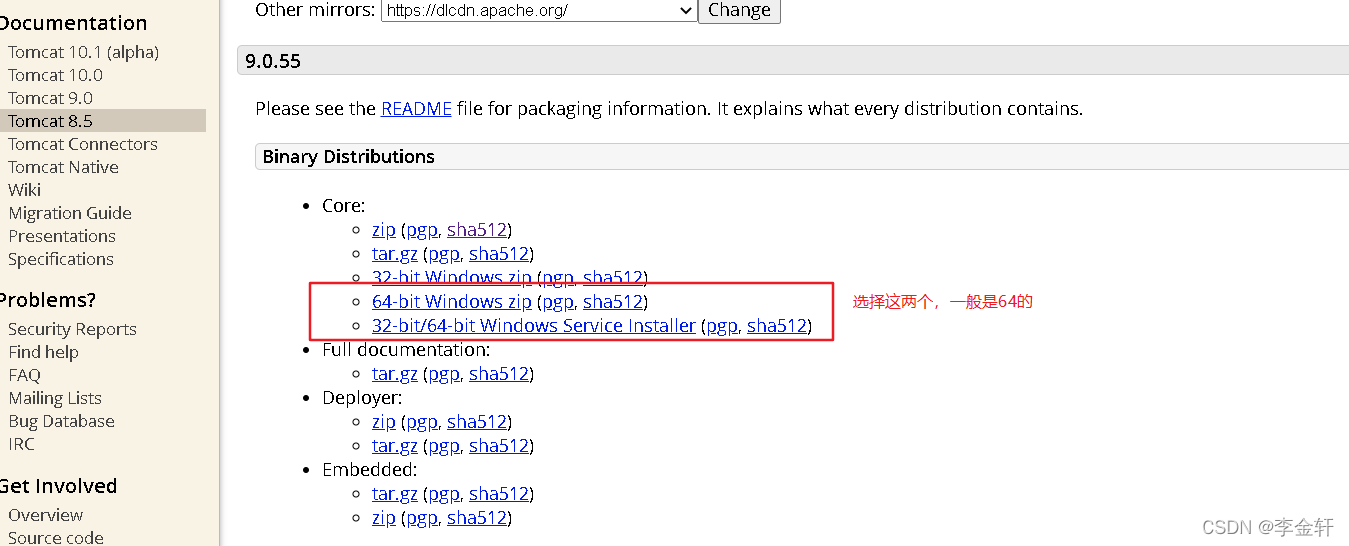1349x546 pixels.
Task: Download the 32-bit Windows zip
Action: (451, 278)
